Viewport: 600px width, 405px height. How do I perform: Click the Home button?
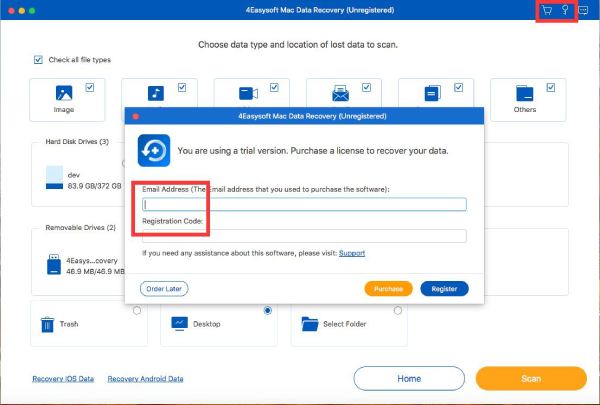click(x=409, y=379)
